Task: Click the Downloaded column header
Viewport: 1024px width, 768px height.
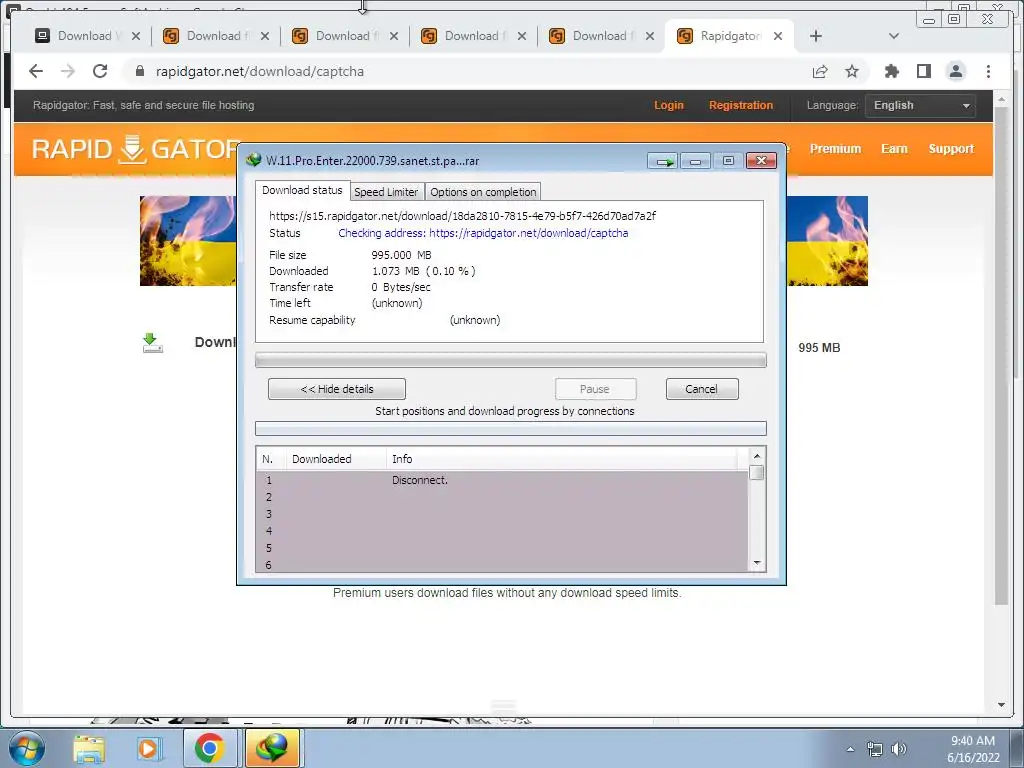Action: [x=336, y=459]
